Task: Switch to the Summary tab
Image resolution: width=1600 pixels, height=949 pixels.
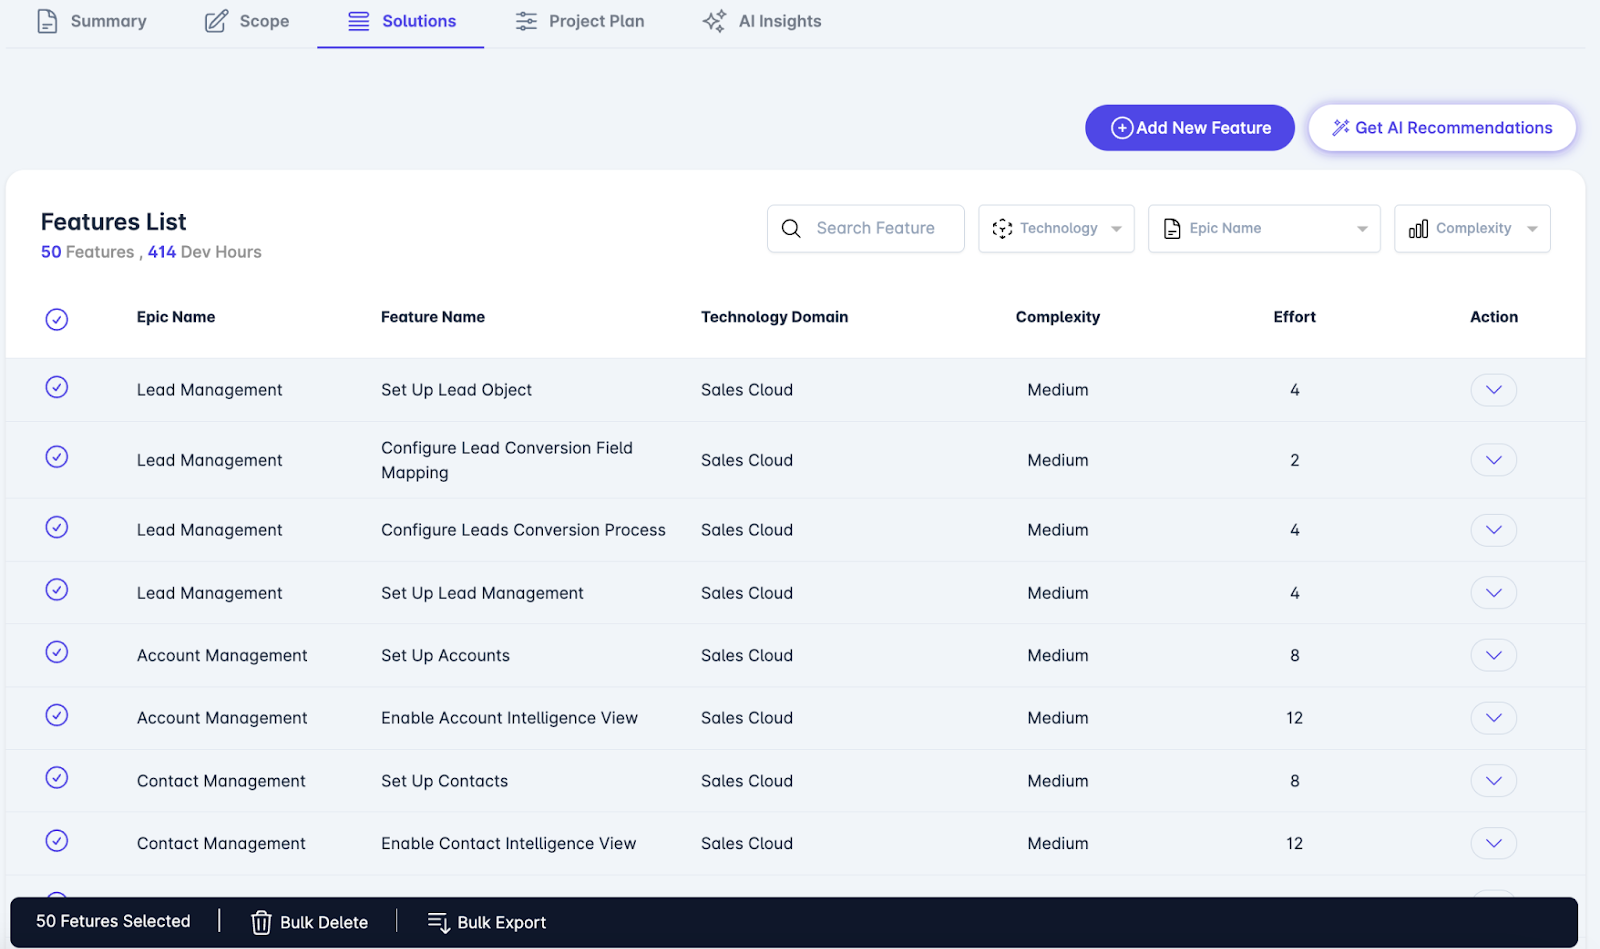Action: (92, 21)
